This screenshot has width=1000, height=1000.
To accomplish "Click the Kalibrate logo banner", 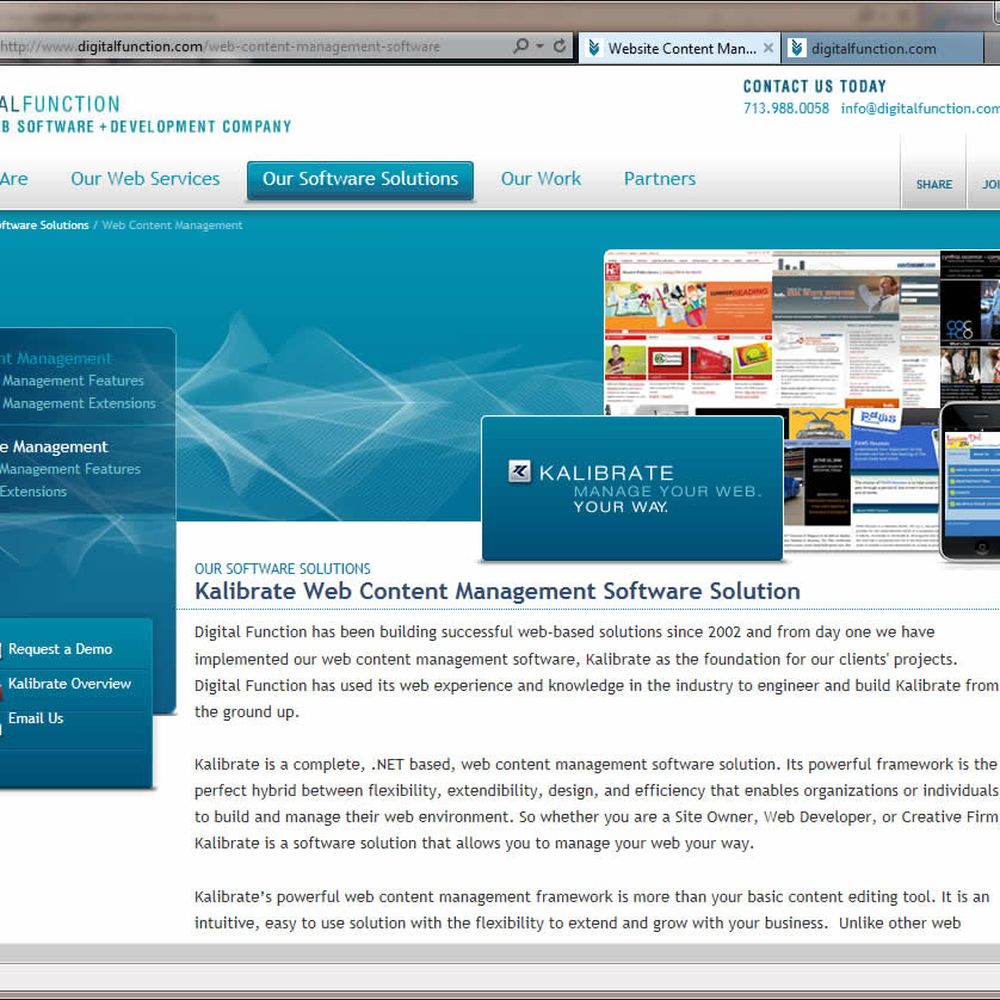I will point(631,487).
